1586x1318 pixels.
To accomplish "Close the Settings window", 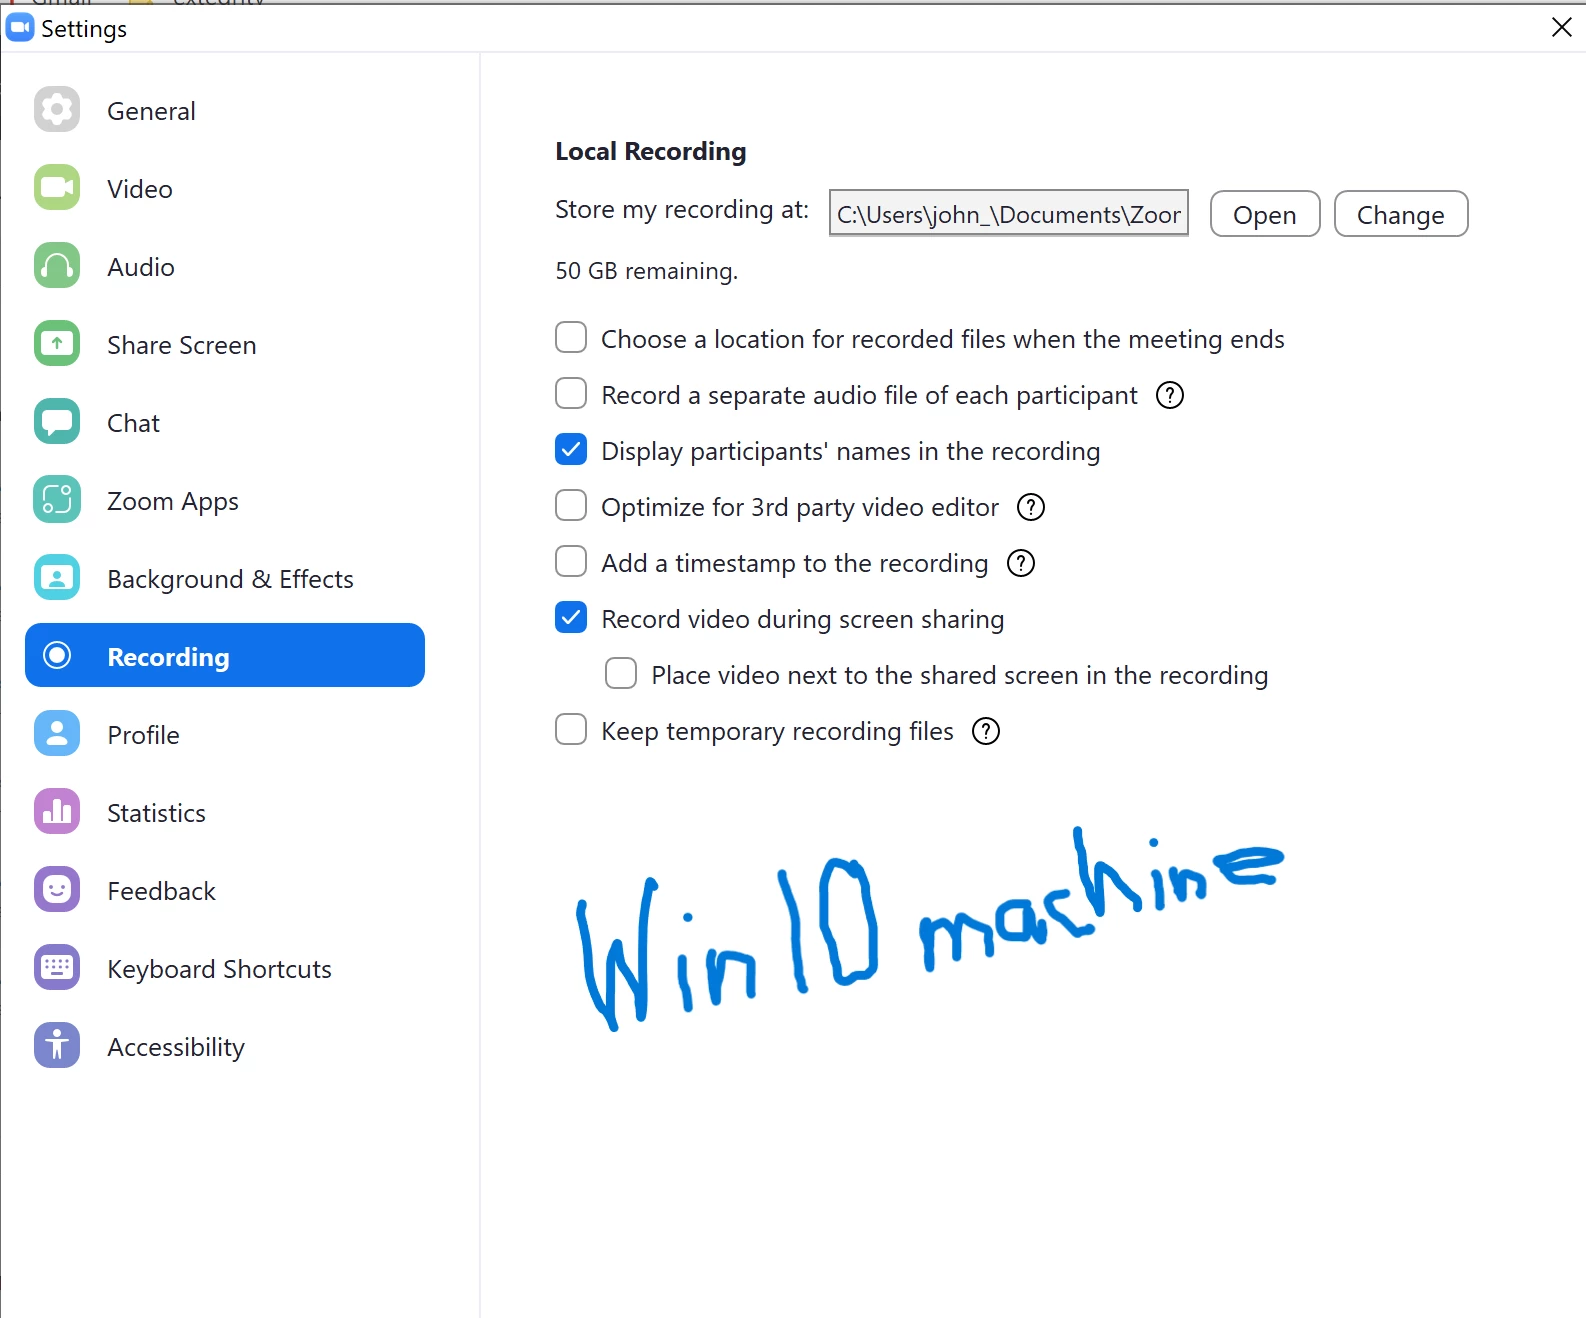I will [x=1561, y=27].
